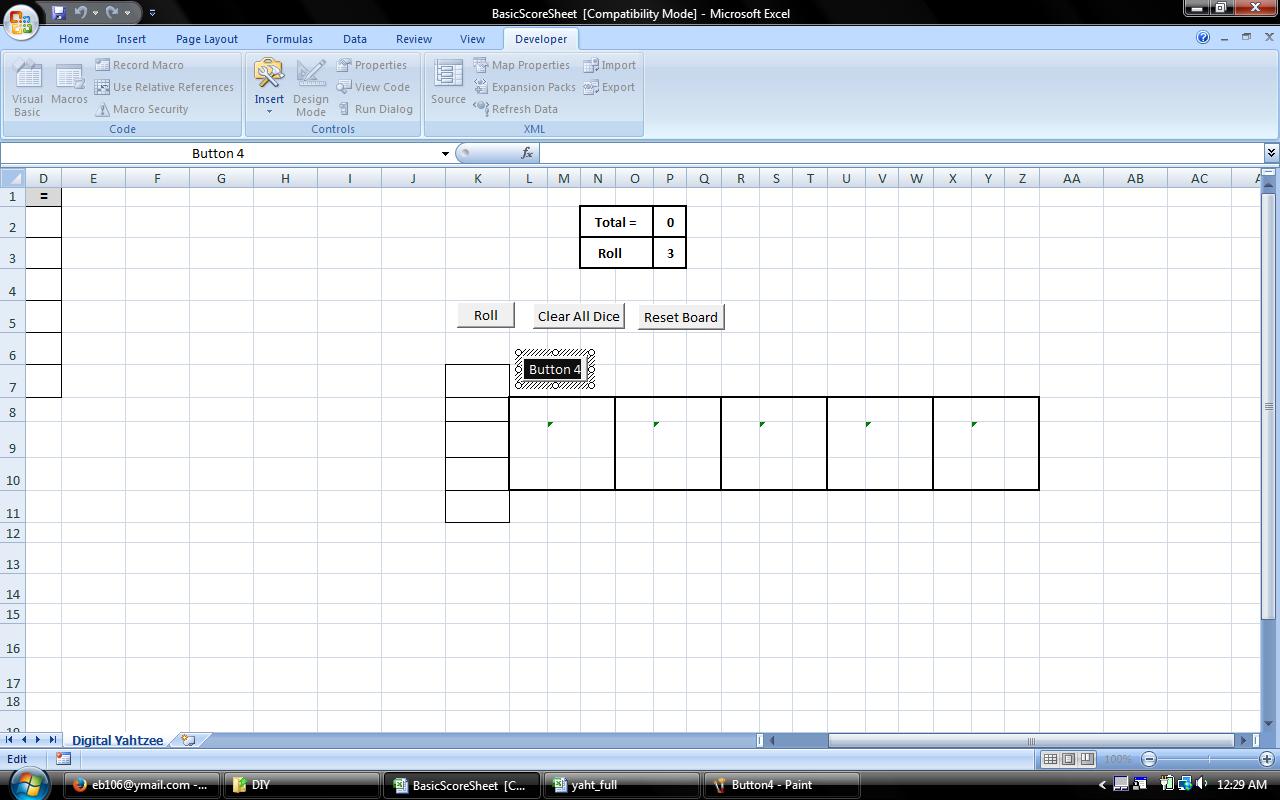Click the Roll button on the sheet
The width and height of the screenshot is (1280, 800).
coord(486,315)
